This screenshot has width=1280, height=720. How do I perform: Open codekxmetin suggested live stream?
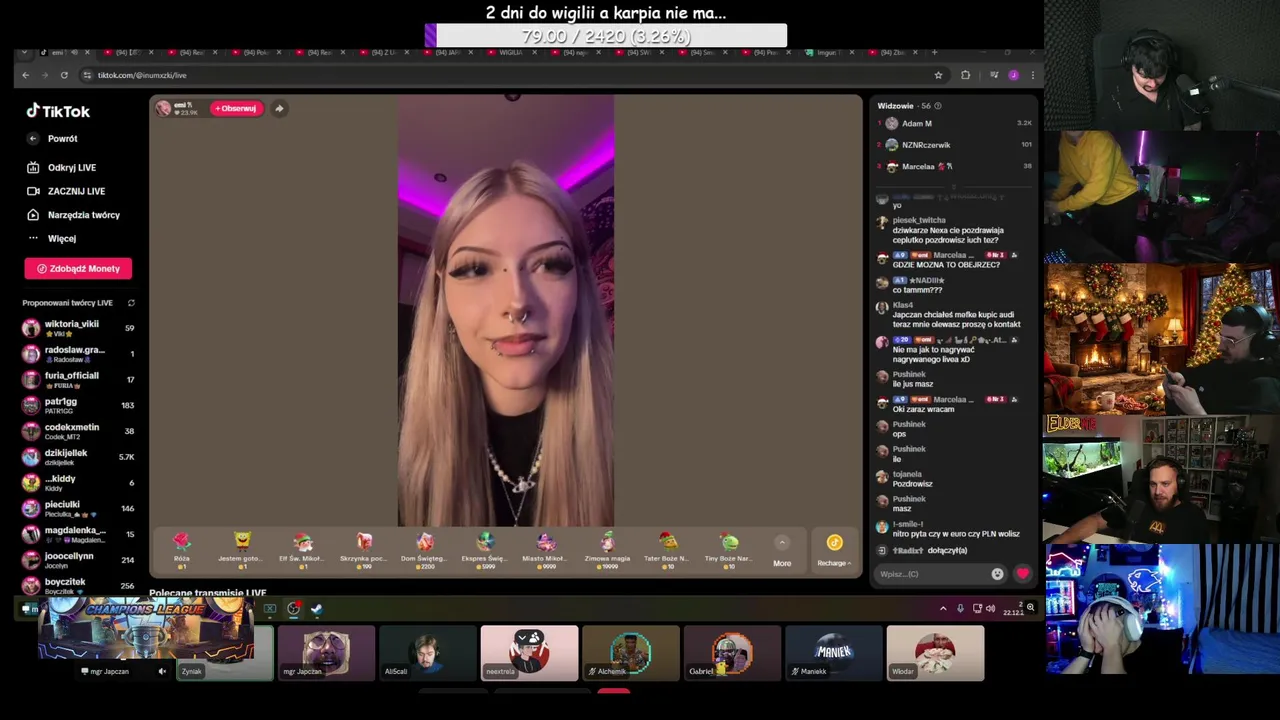[x=78, y=431]
